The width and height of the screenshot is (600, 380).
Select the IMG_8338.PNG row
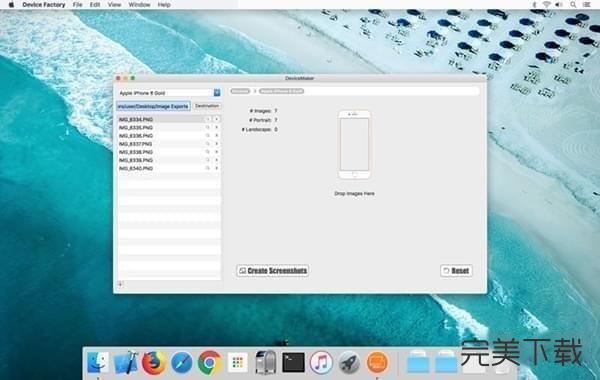(x=169, y=152)
